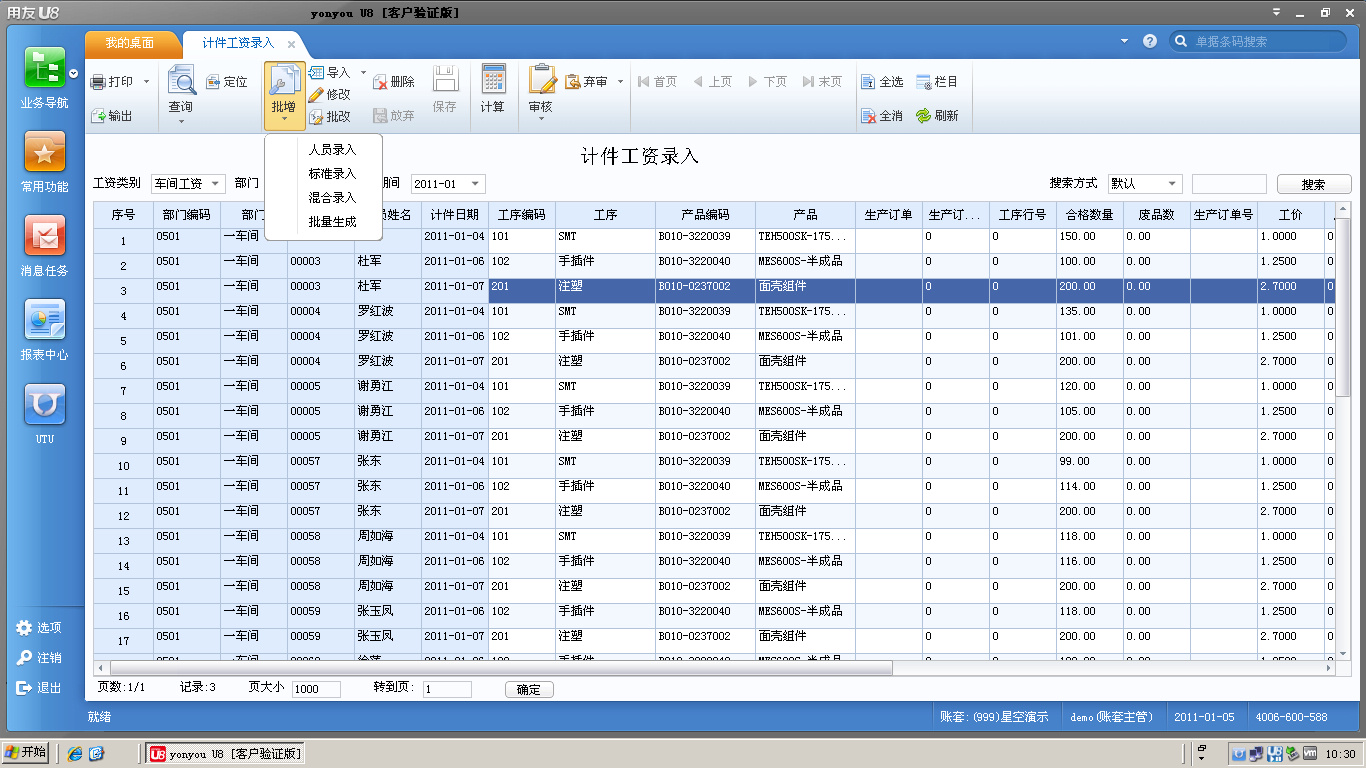Open Internet Explorer from the quick launch
Viewport: 1366px width, 768px height.
coord(75,753)
